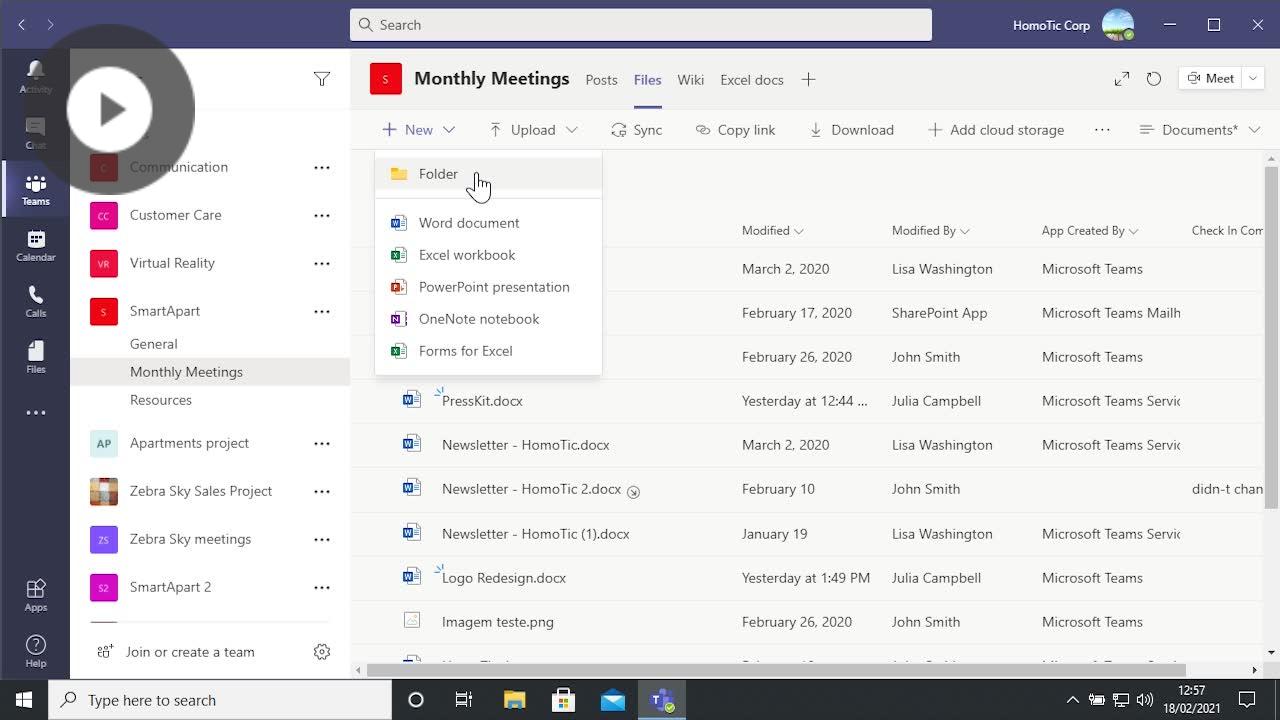
Task: Click the Copy link button
Action: (735, 130)
